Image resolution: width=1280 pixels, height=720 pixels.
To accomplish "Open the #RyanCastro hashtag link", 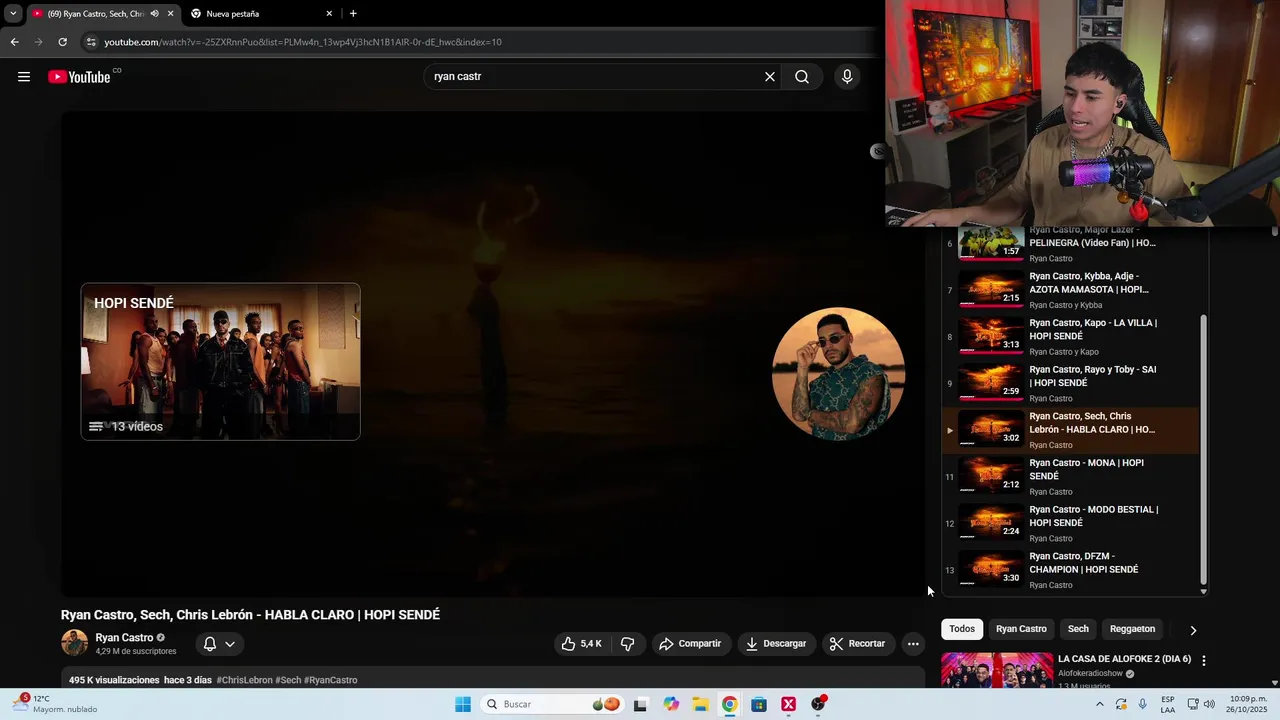I will 330,680.
